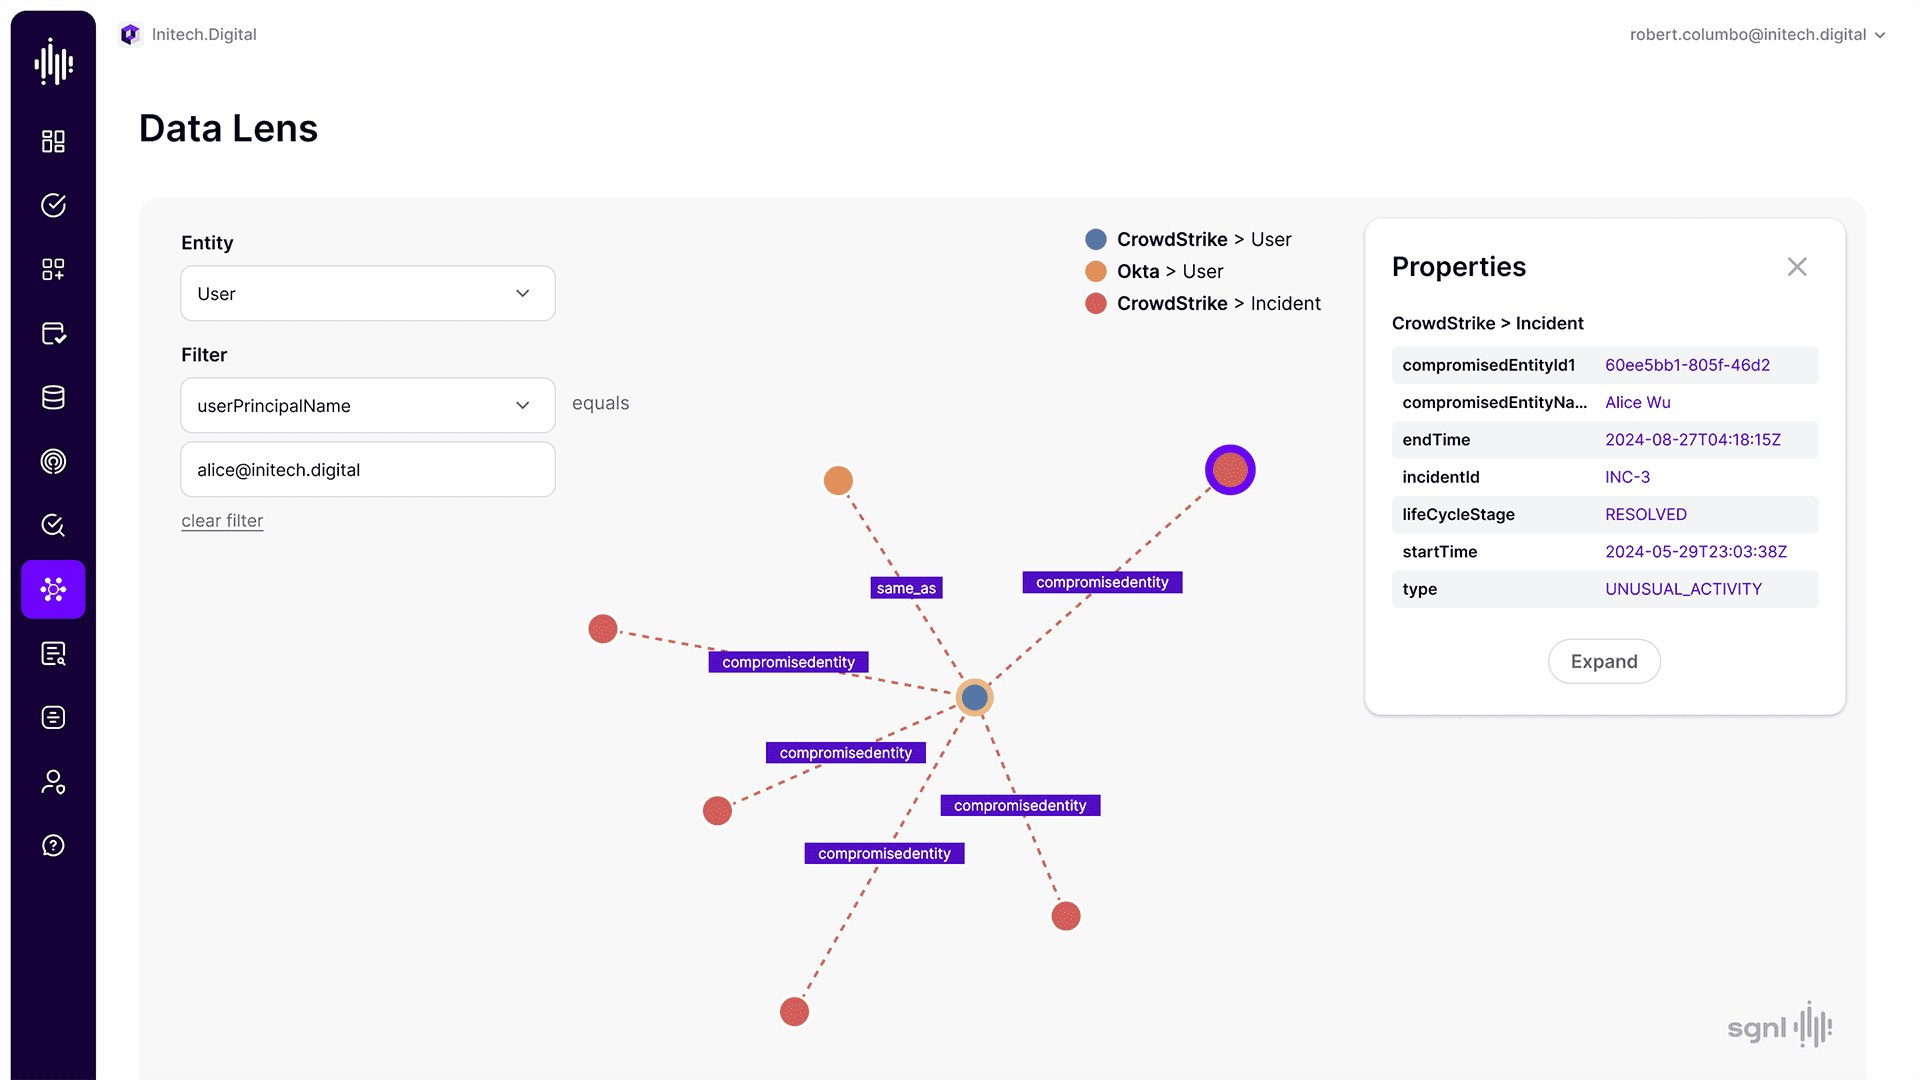Image resolution: width=1920 pixels, height=1080 pixels.
Task: Click the dashboard grid icon in sidebar
Action: coord(53,141)
